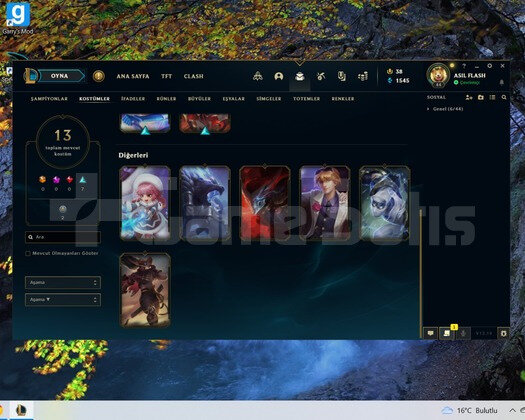
Task: Open the ASIL FLASH summoner avatar
Action: coord(438,75)
